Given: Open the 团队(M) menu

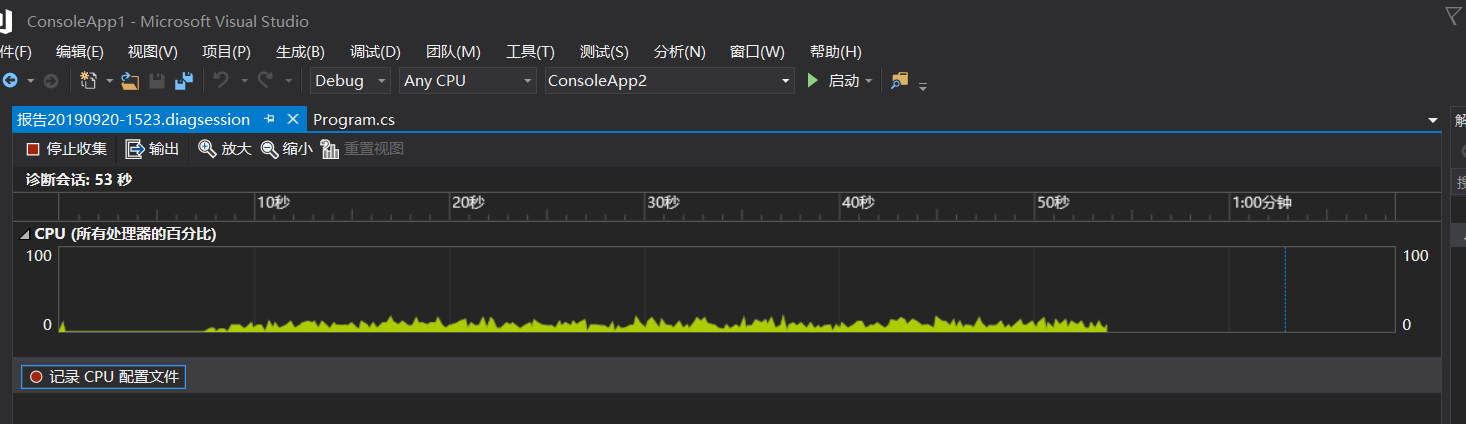Looking at the screenshot, I should (453, 52).
